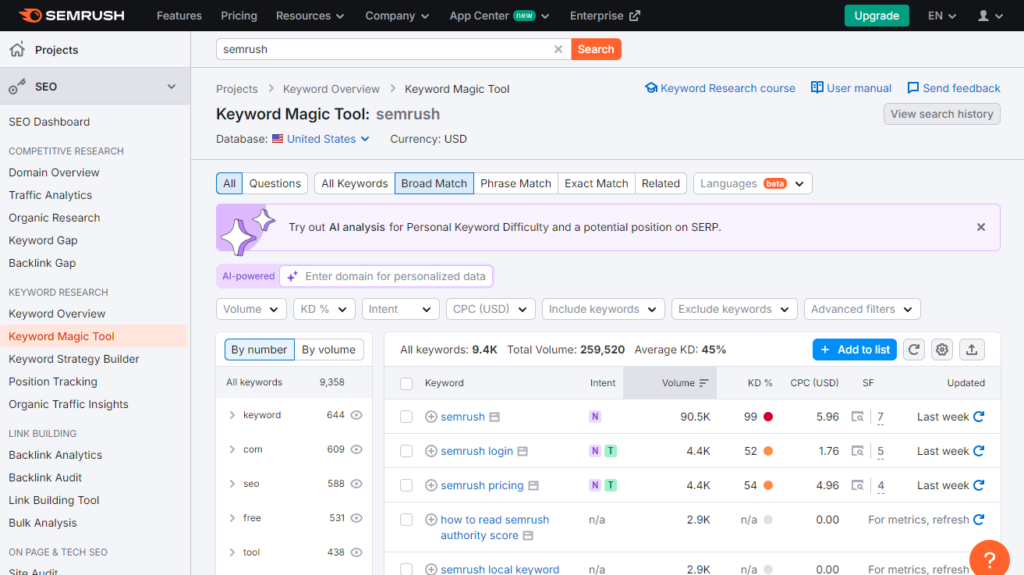Toggle eye icon for keyword group
Image resolution: width=1024 pixels, height=575 pixels.
click(x=356, y=415)
